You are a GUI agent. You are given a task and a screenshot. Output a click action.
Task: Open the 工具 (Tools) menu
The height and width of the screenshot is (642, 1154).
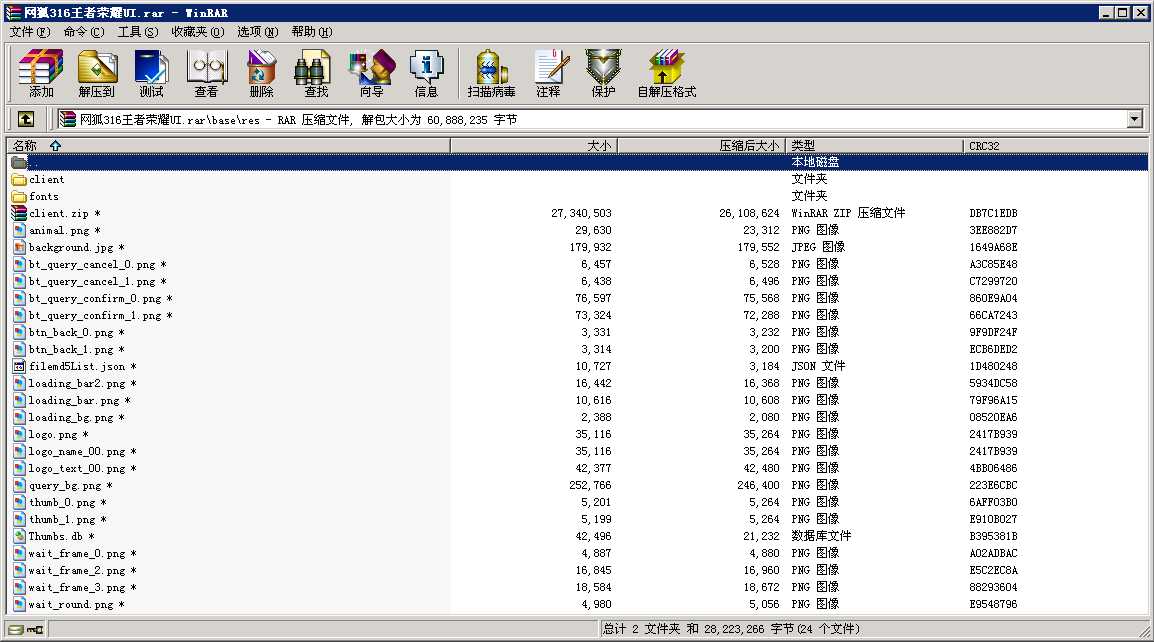pyautogui.click(x=138, y=32)
